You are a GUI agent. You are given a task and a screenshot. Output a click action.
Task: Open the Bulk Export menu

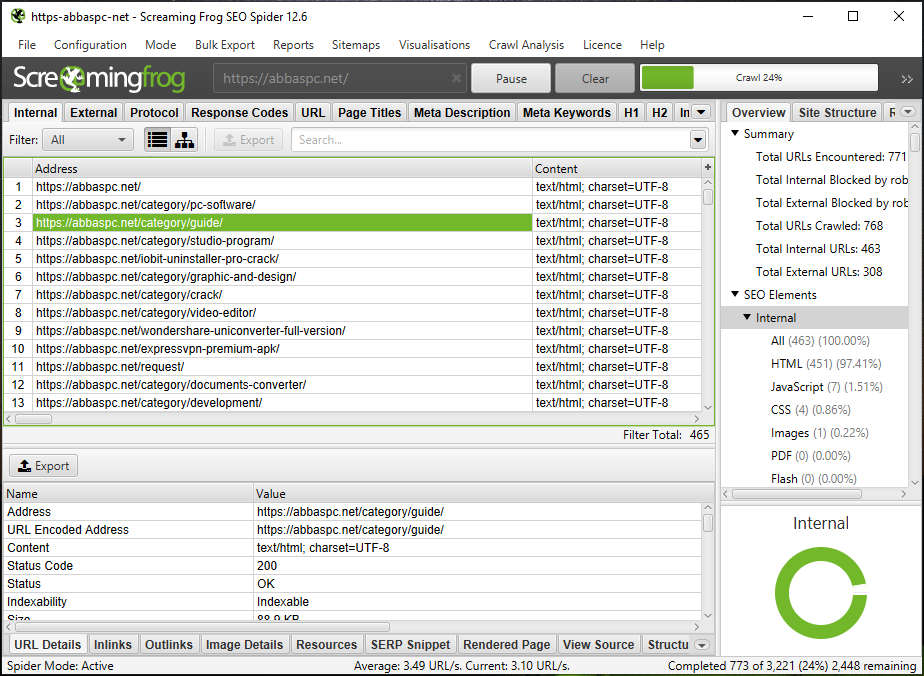(225, 45)
